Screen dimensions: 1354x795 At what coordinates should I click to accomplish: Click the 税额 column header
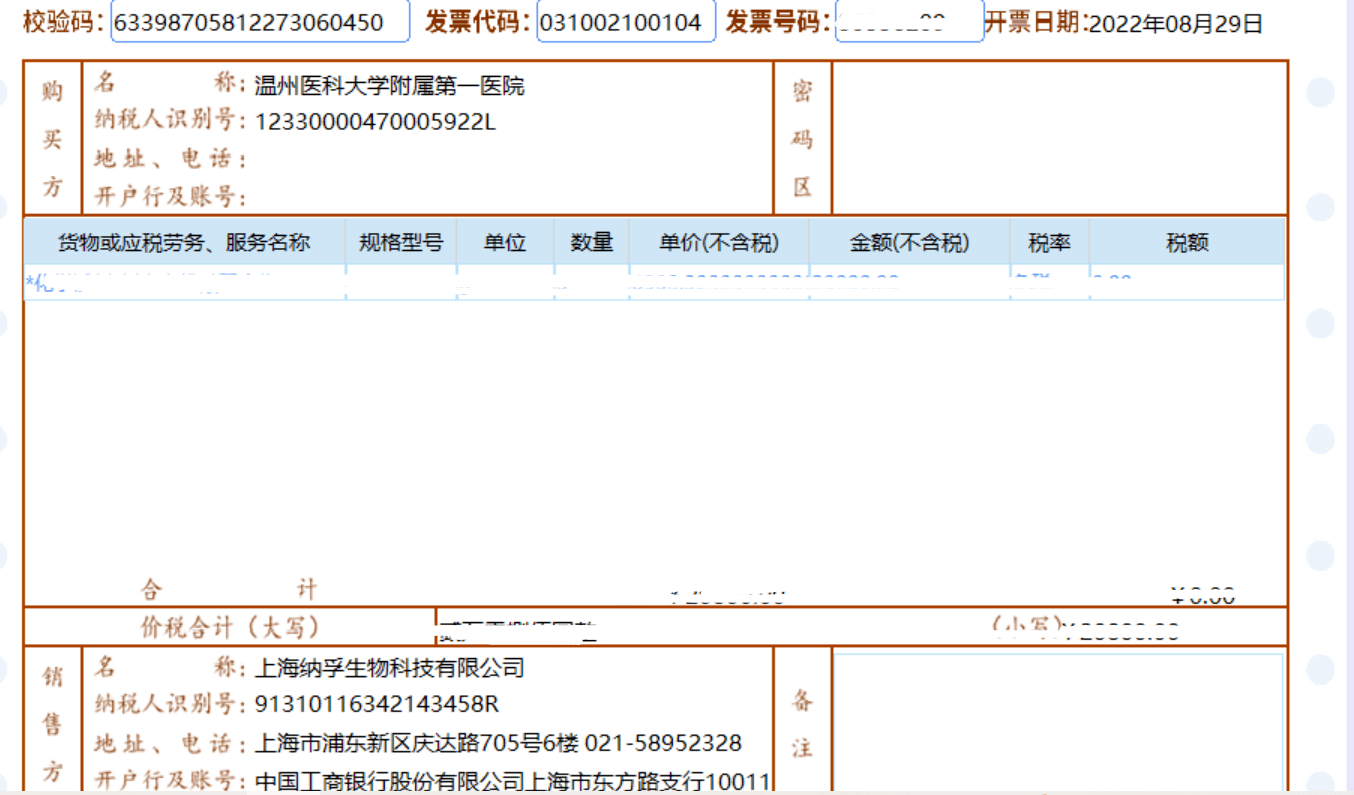tap(1187, 242)
